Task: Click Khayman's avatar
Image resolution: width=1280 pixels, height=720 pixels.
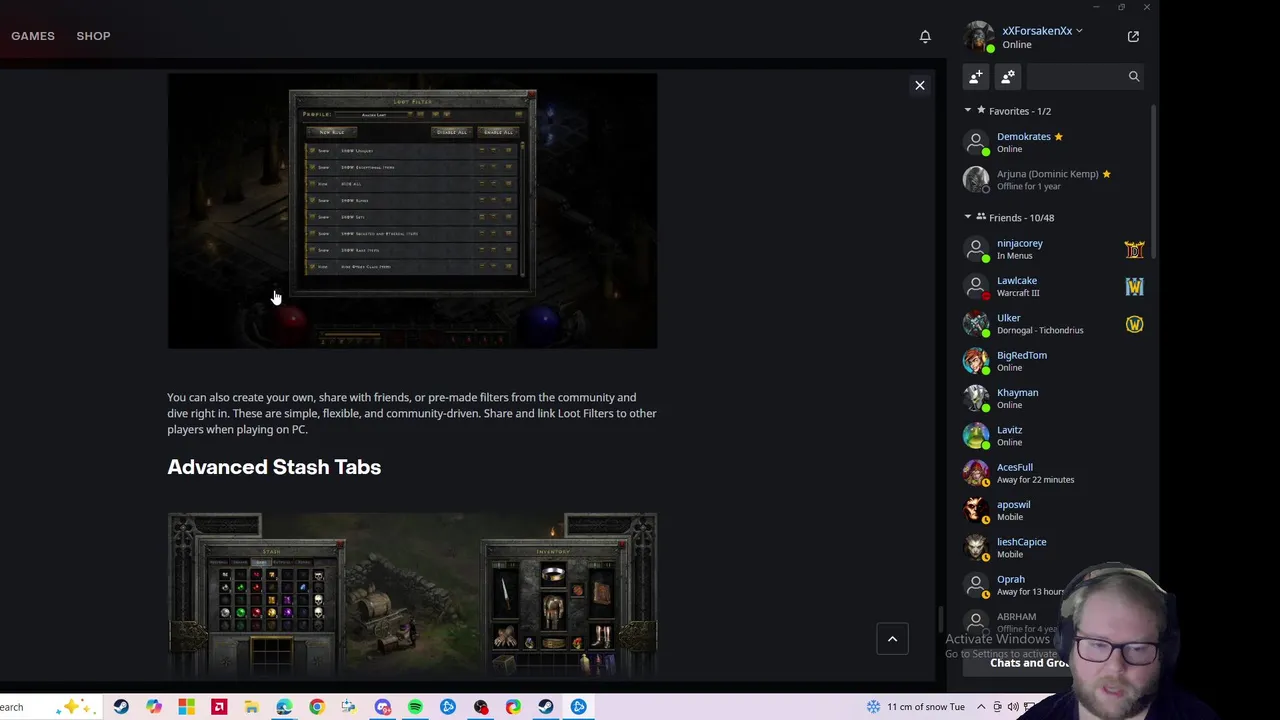Action: coord(976,399)
